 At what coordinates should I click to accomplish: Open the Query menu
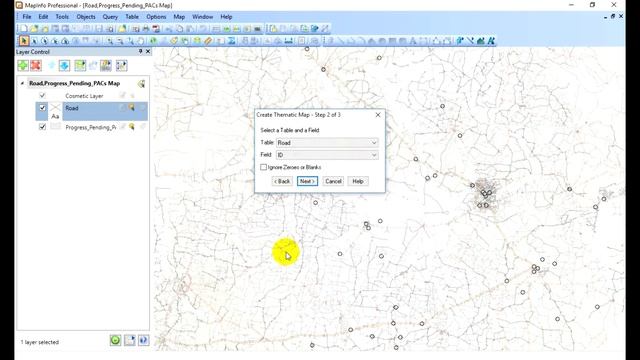110,17
